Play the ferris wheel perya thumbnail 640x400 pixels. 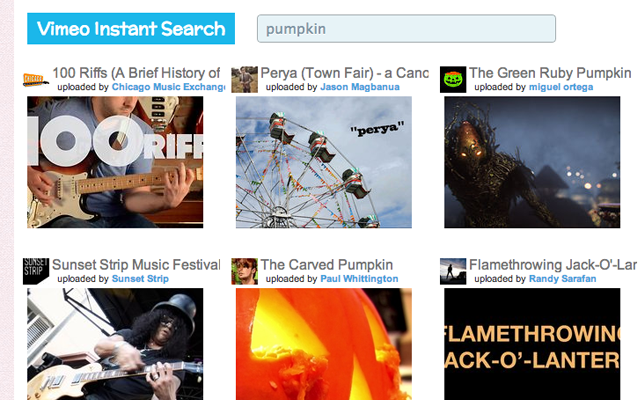point(323,162)
